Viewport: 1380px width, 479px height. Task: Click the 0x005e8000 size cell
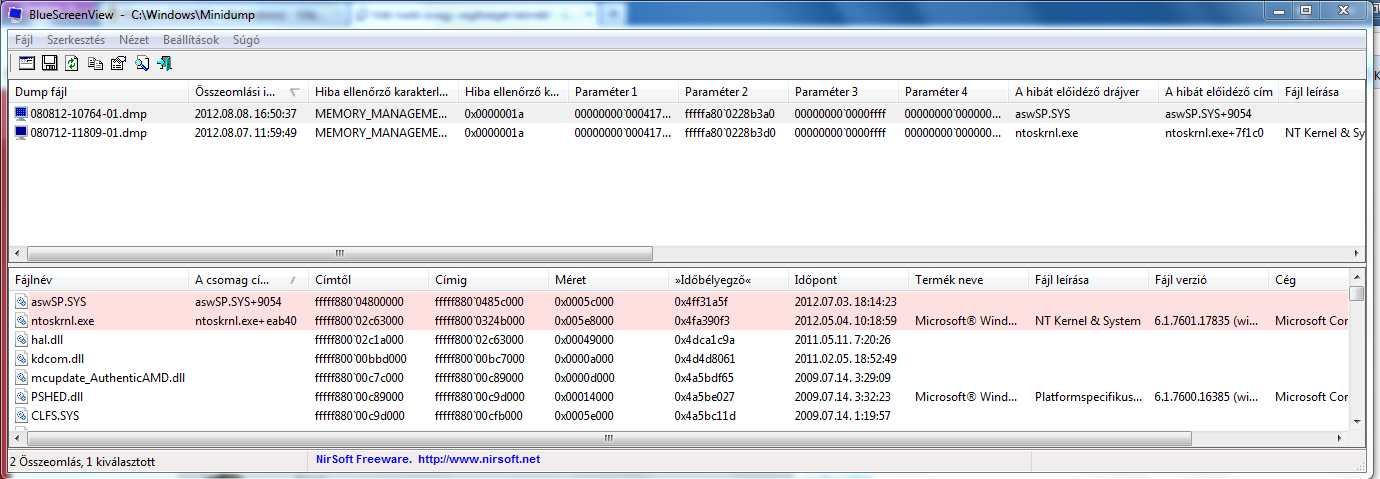(585, 321)
